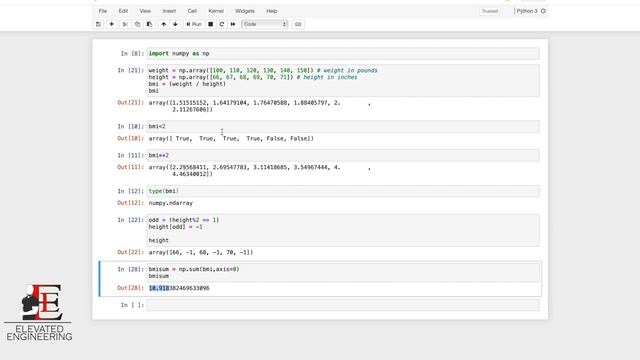Click the empty code cell at bottom
Viewport: 640px width, 360px height.
(x=343, y=305)
